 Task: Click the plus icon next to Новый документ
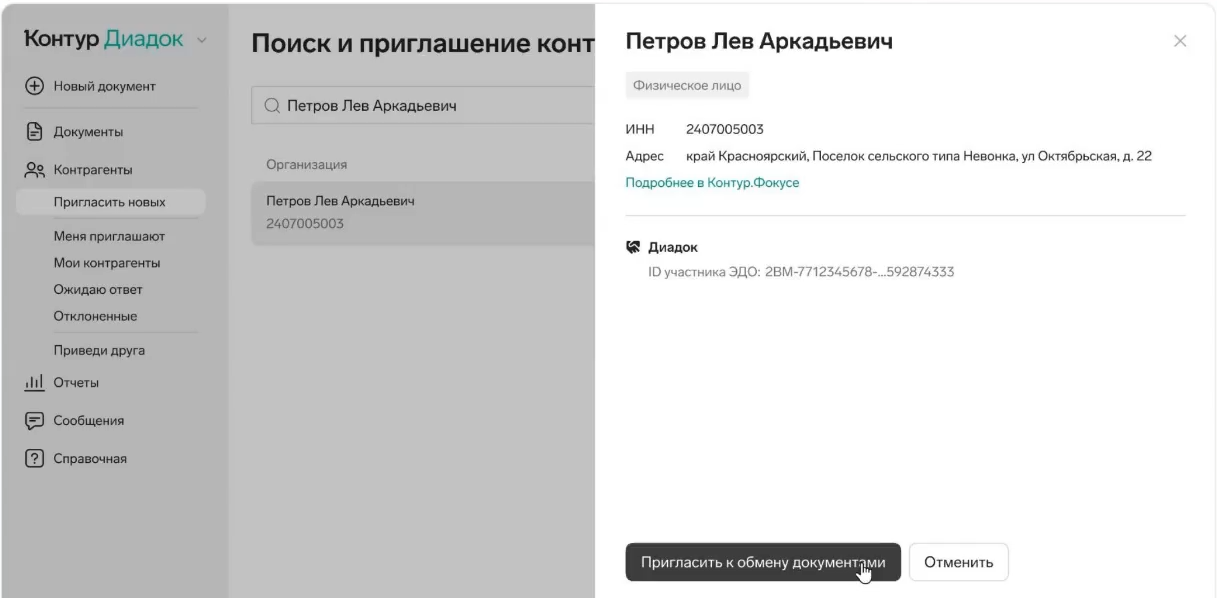(x=33, y=86)
